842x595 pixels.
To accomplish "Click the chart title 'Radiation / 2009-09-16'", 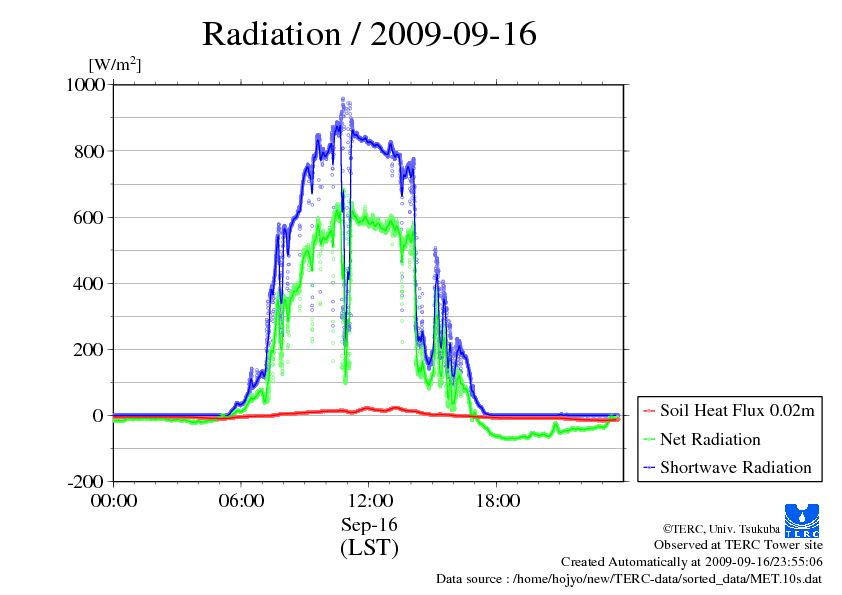I will [369, 34].
